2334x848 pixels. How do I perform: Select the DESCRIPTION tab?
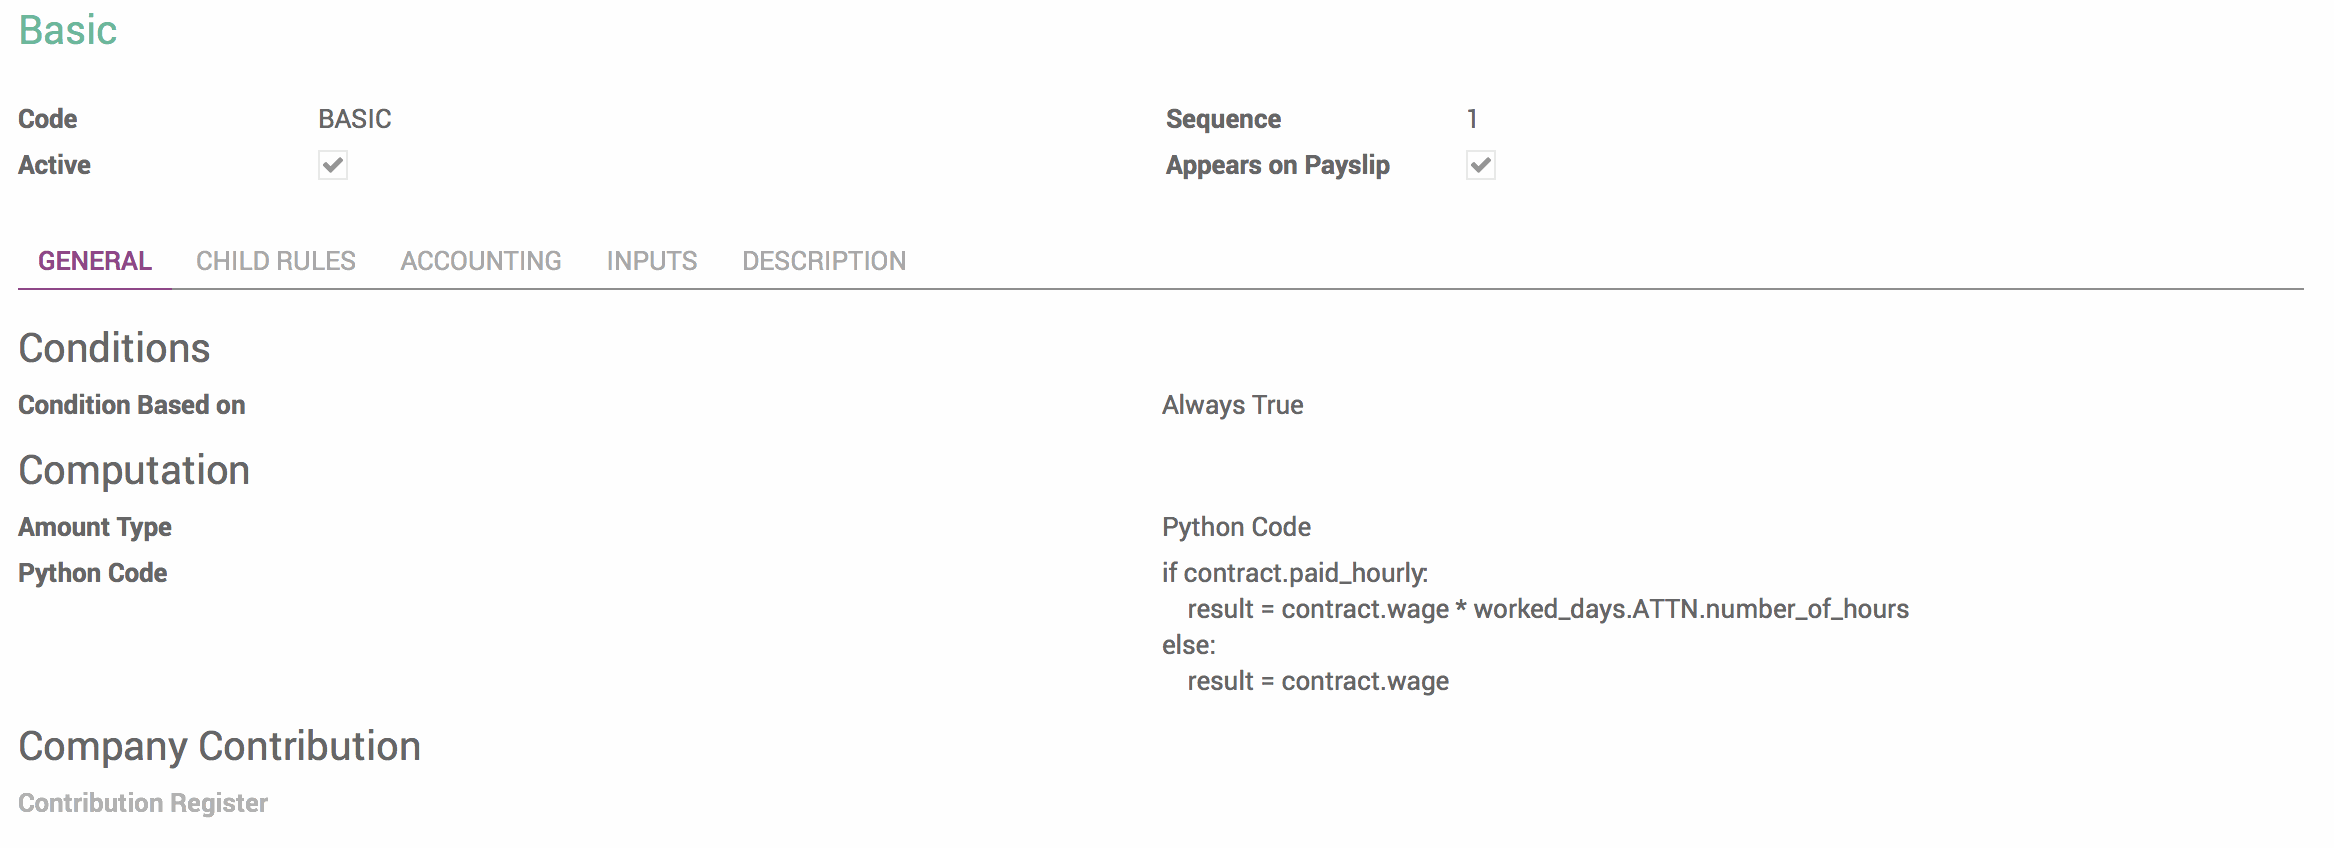824,261
